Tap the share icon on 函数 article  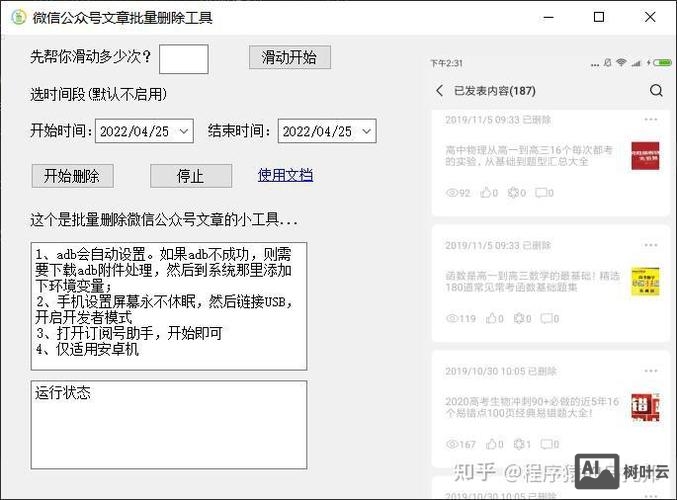pyautogui.click(x=519, y=318)
